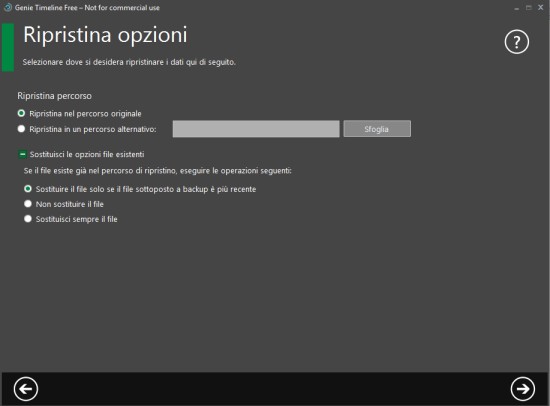Click the 'Ripristina percorso' section heading
The image size is (550, 406).
[54, 96]
